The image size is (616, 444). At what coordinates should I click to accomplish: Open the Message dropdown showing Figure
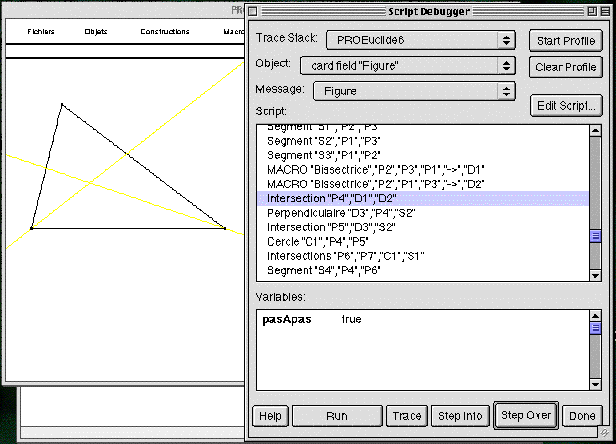click(x=413, y=91)
